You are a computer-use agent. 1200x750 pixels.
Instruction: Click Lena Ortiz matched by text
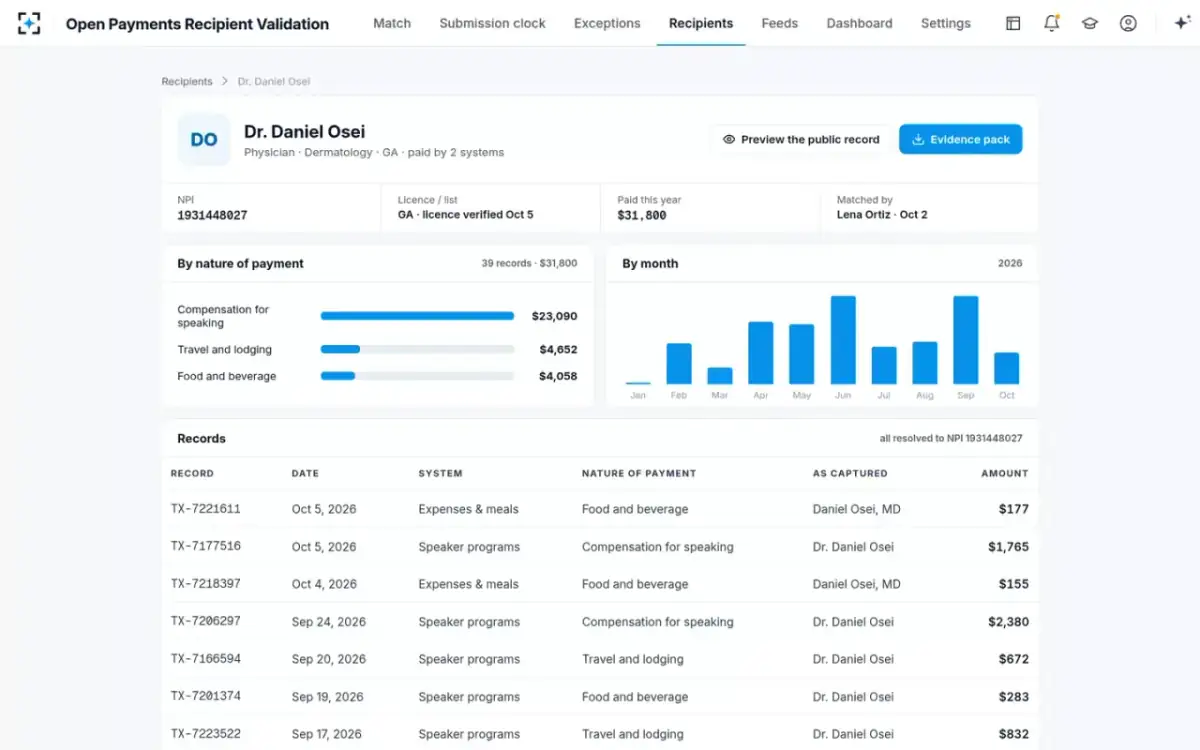click(882, 215)
